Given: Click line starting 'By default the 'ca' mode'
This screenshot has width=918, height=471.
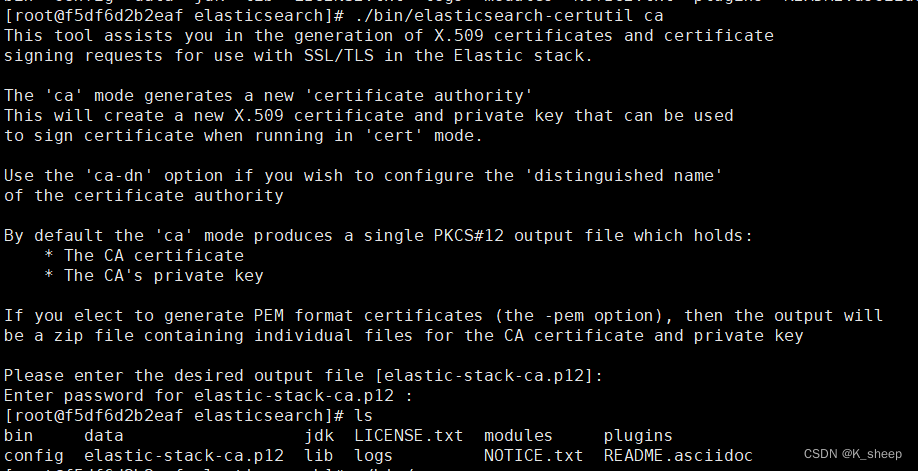Looking at the screenshot, I should click(378, 236).
